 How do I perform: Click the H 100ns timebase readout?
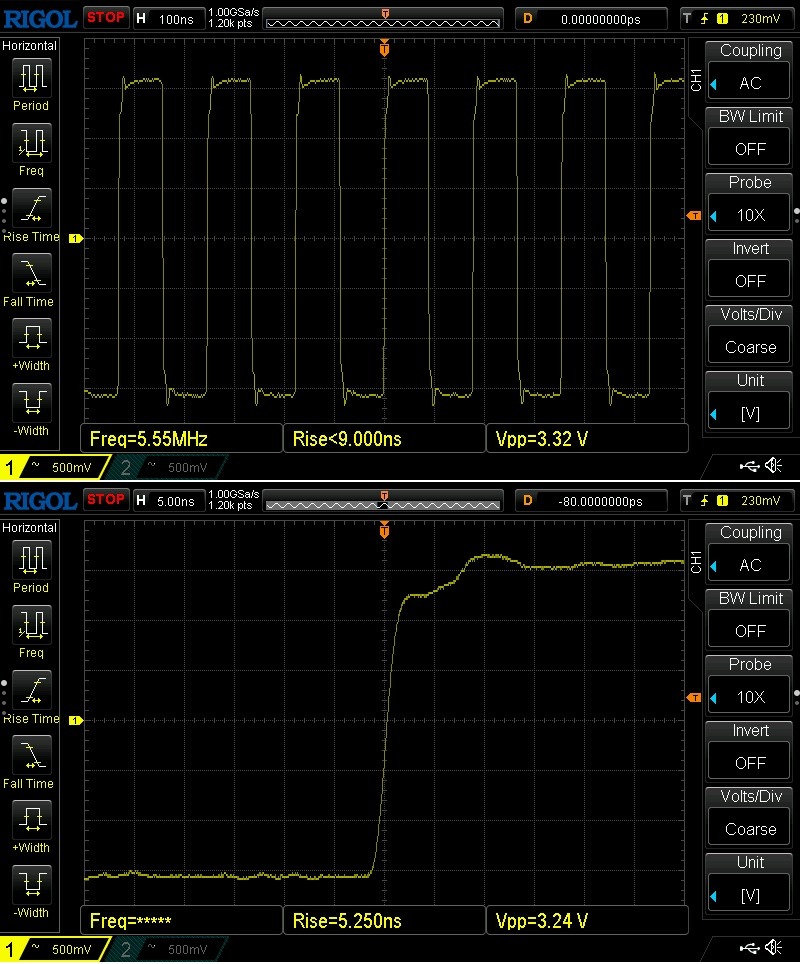pos(168,18)
